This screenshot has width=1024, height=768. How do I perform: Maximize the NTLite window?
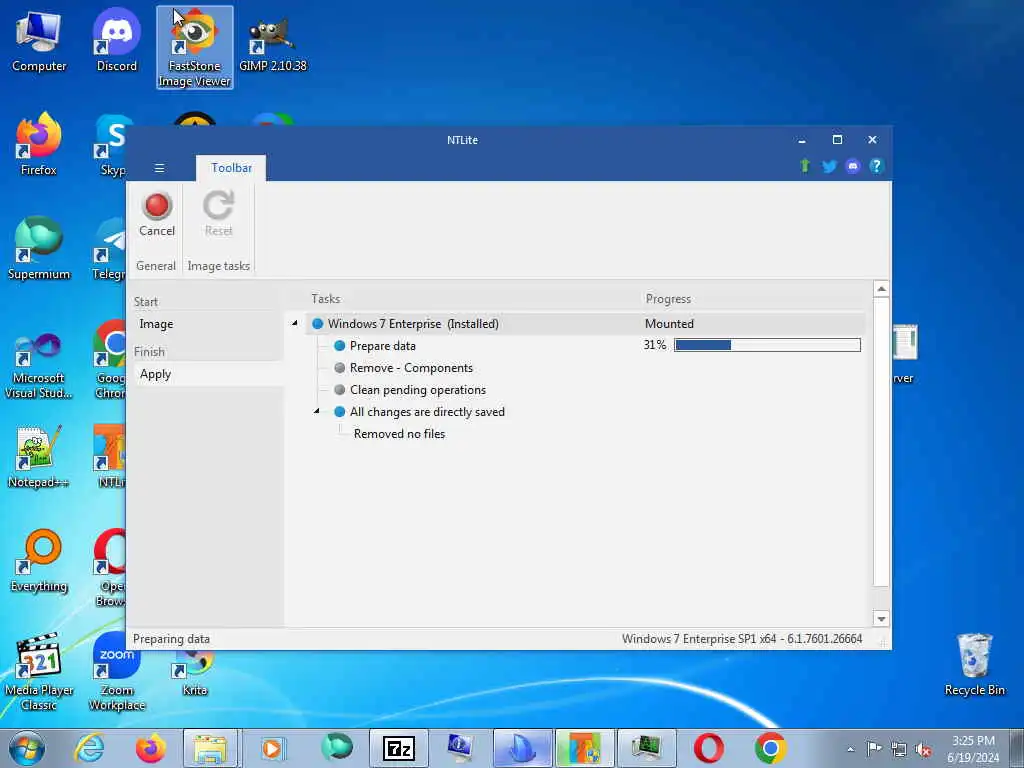coord(837,140)
